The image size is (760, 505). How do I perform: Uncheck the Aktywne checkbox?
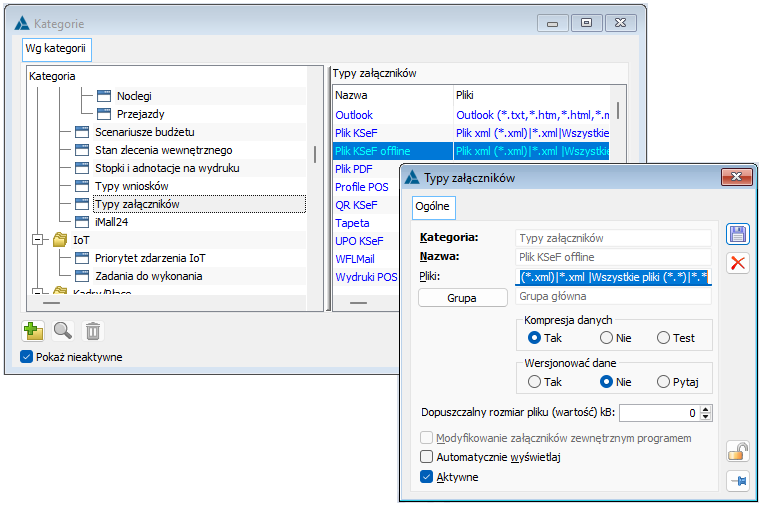click(427, 477)
